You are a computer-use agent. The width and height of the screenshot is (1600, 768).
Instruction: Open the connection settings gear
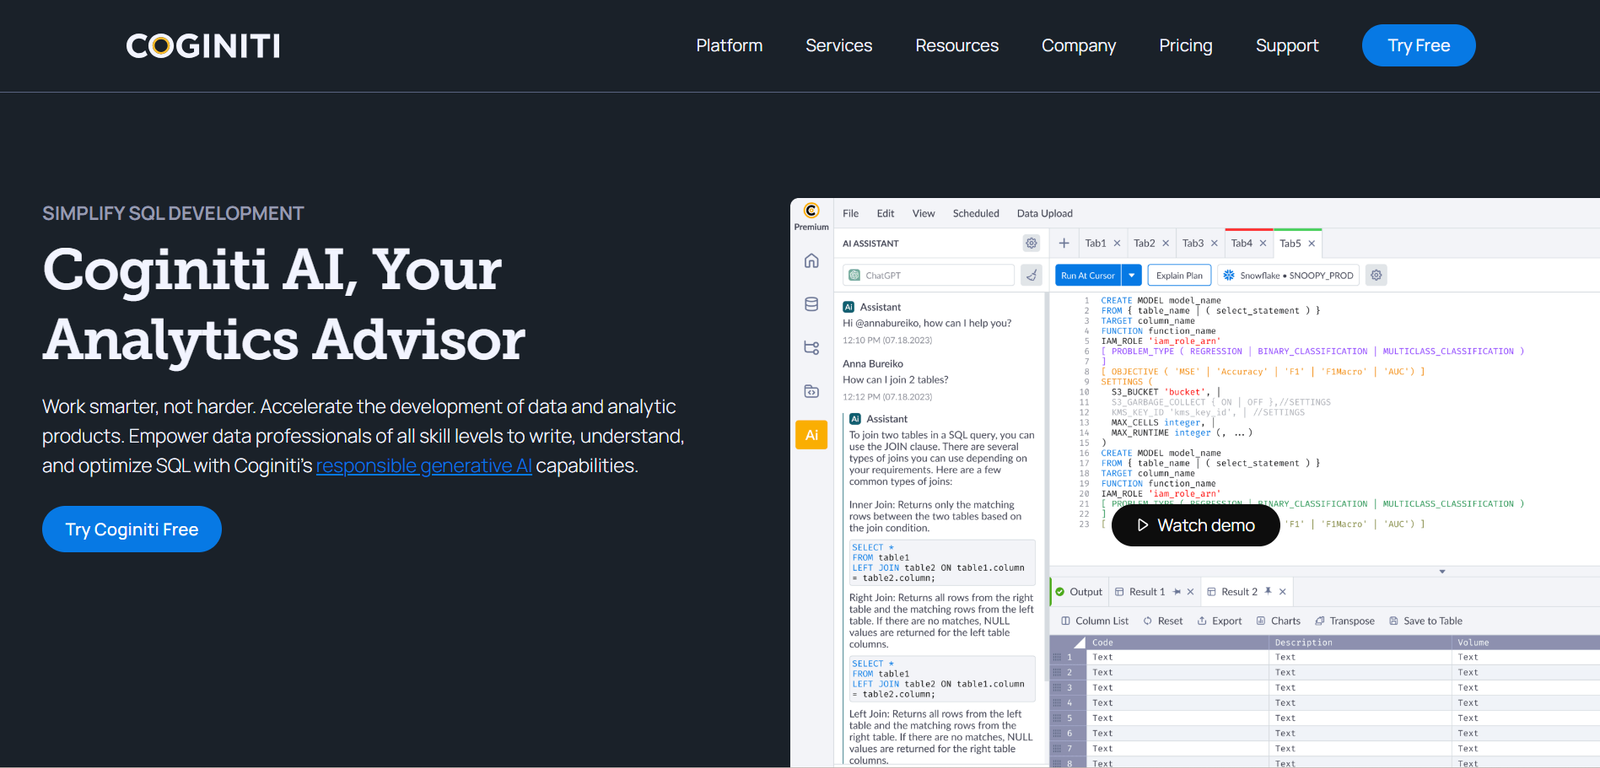(1376, 275)
